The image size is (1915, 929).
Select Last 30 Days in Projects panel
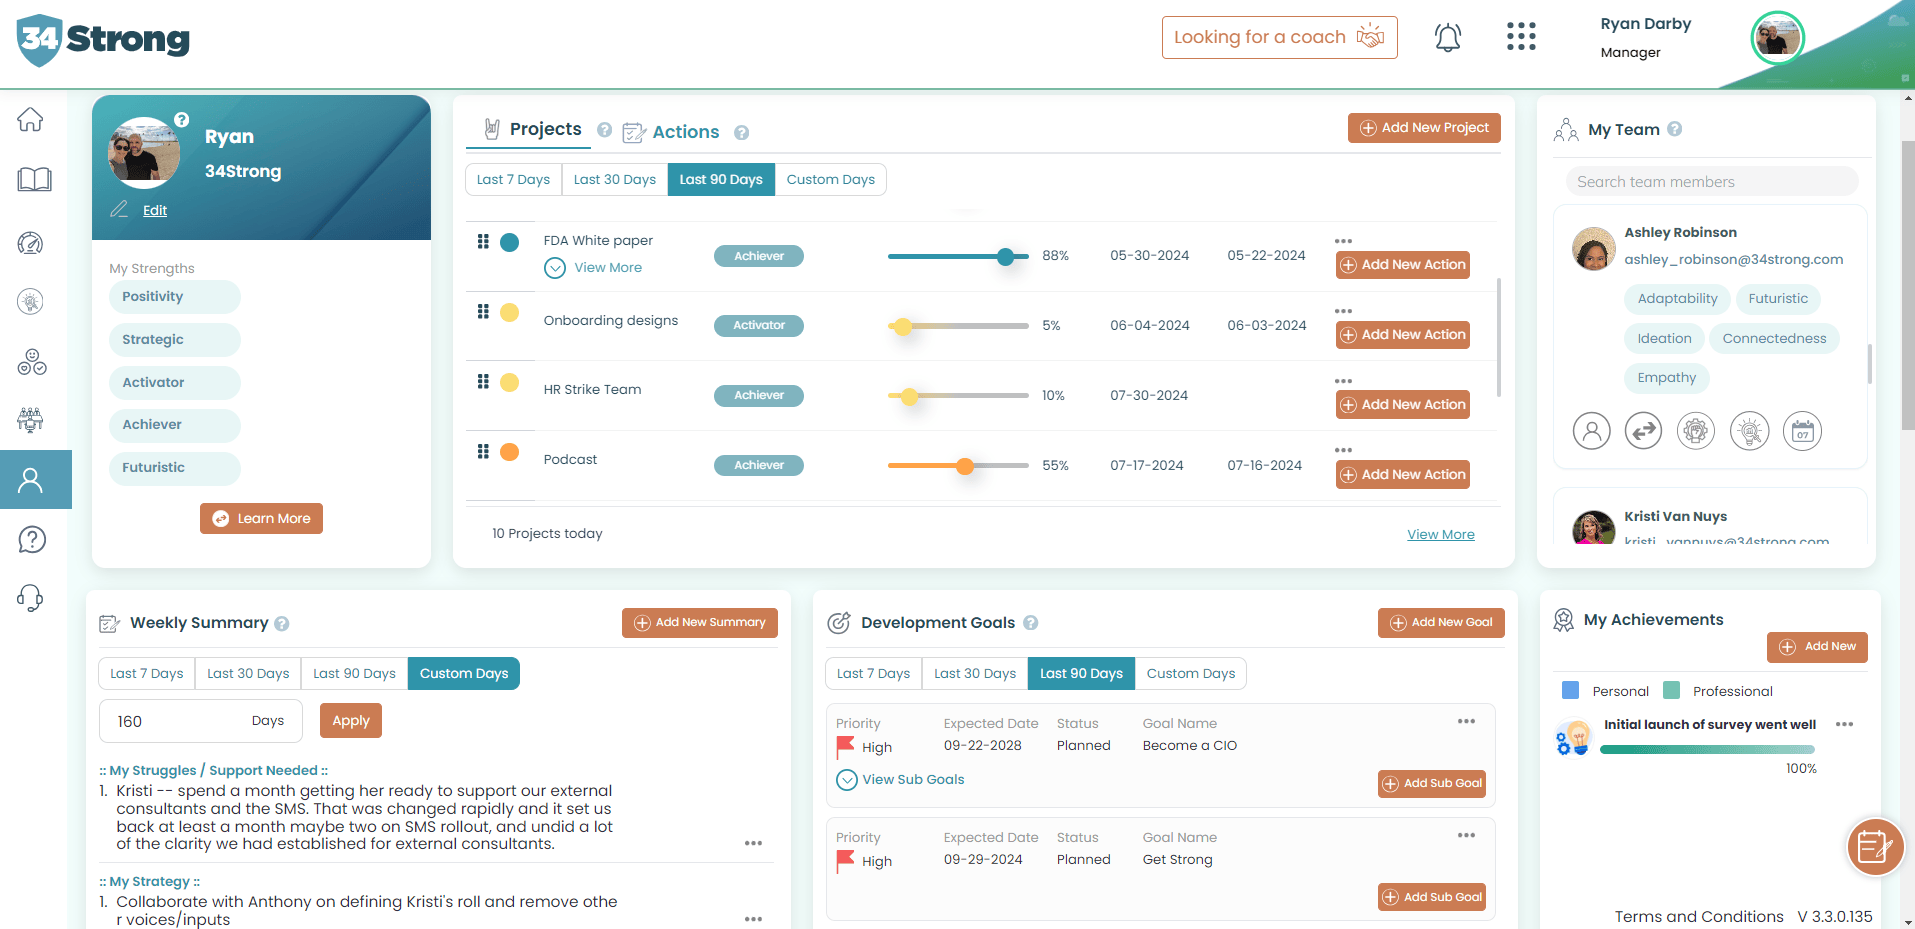(x=614, y=180)
